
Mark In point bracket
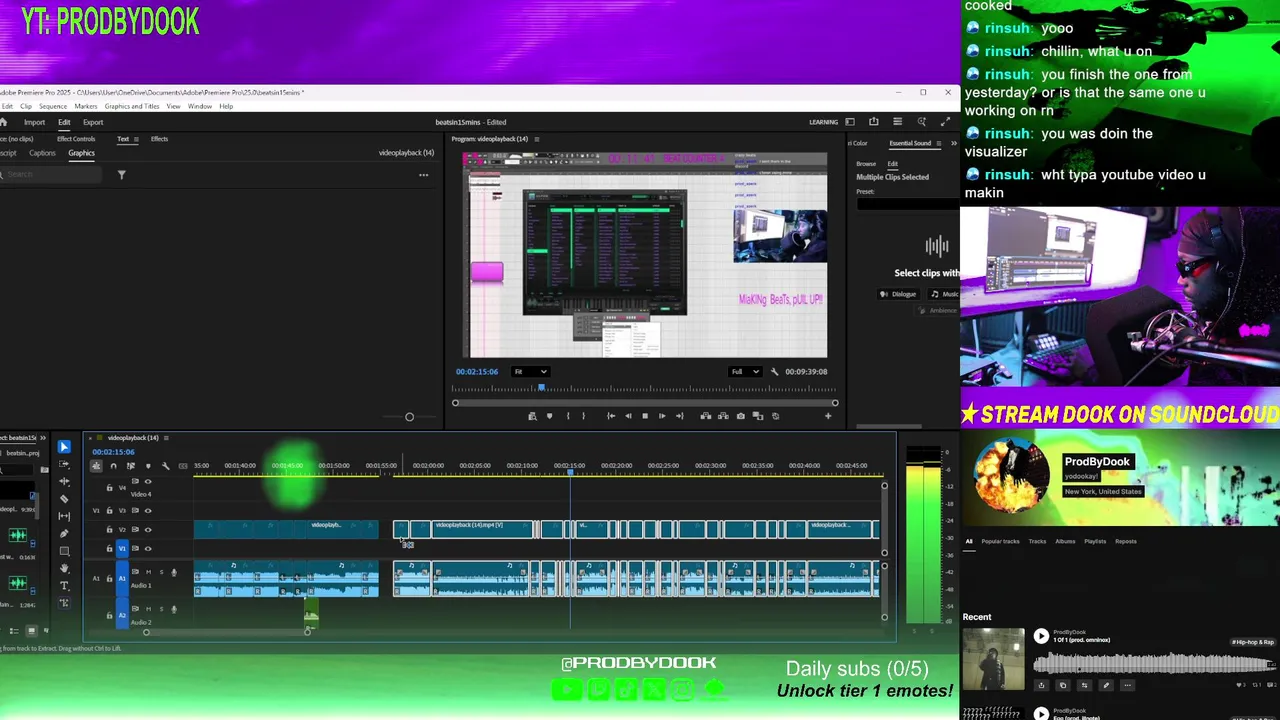point(567,416)
